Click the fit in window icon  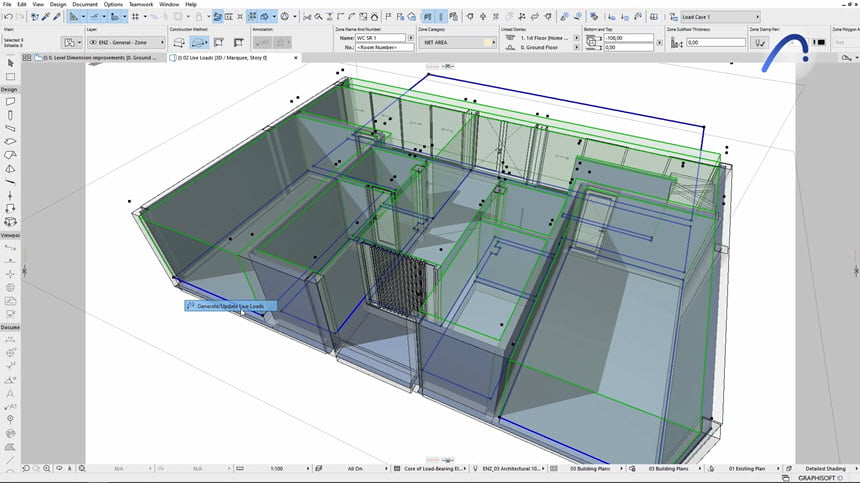(82, 469)
